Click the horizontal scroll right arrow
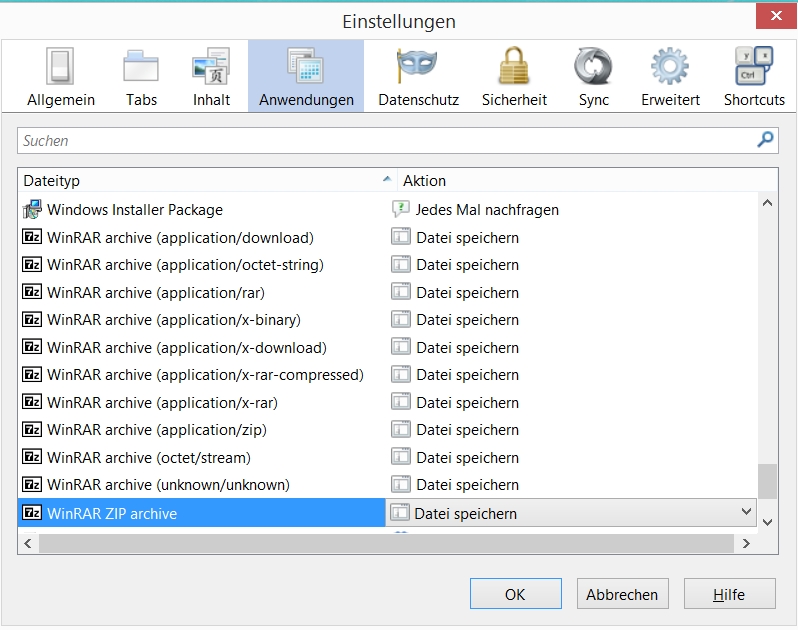 tap(746, 543)
